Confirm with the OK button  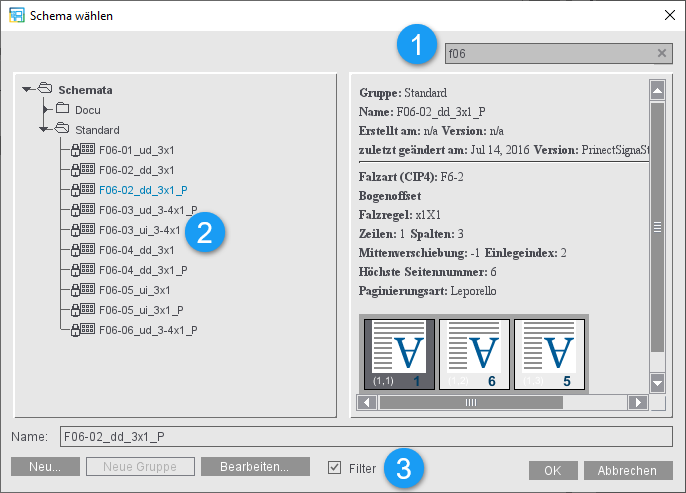pos(553,471)
